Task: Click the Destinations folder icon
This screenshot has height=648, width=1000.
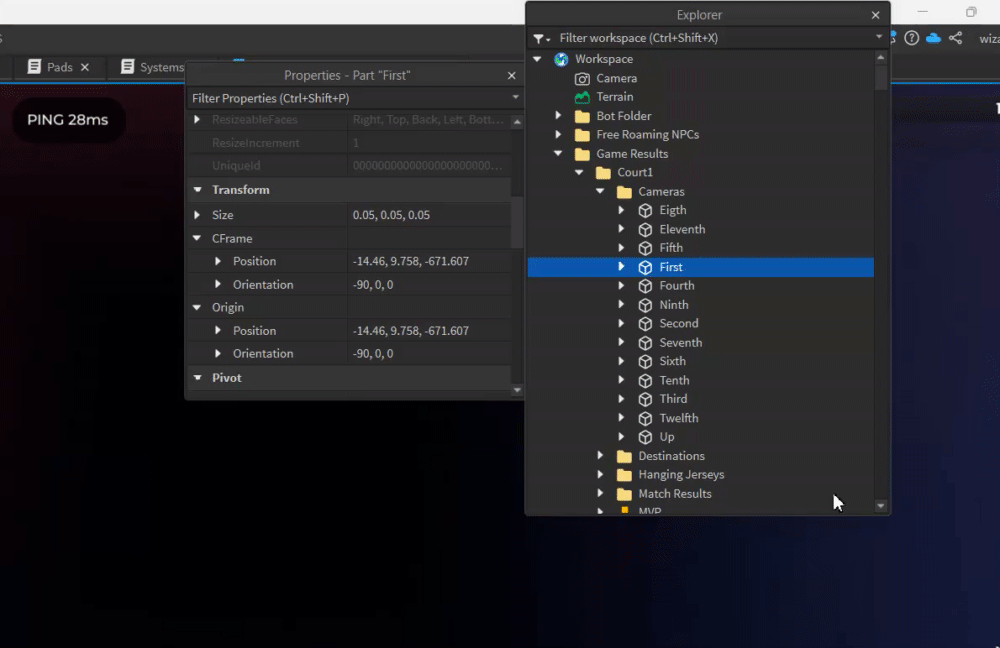Action: coord(624,456)
